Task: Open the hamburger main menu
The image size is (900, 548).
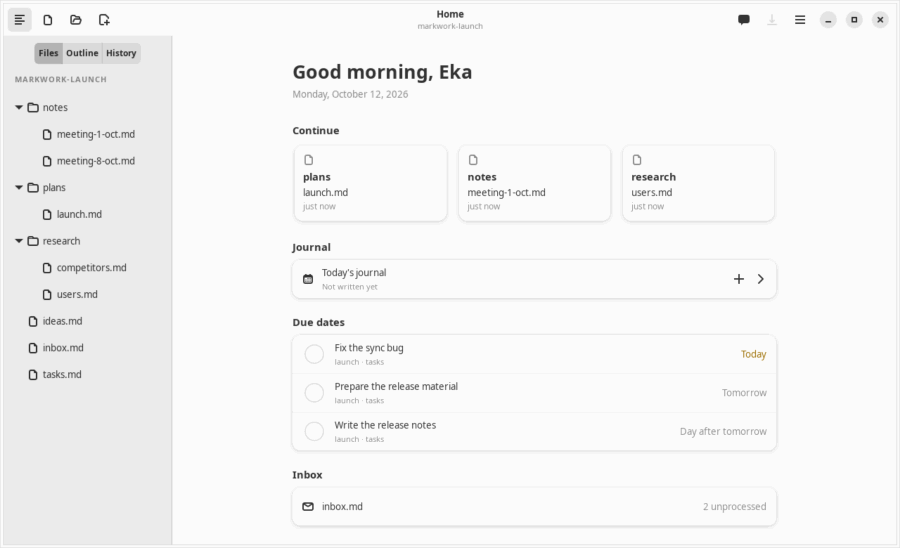Action: pos(800,20)
